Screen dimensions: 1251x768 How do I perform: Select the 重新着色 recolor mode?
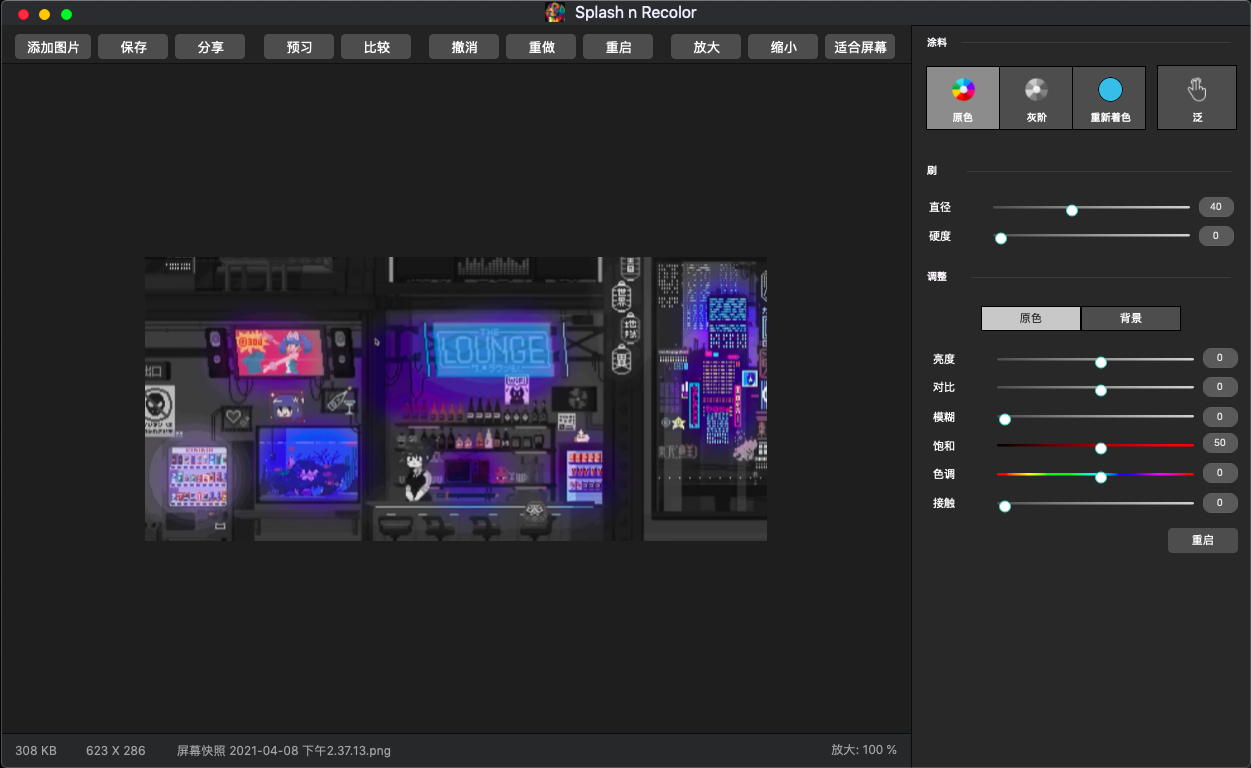point(1109,98)
